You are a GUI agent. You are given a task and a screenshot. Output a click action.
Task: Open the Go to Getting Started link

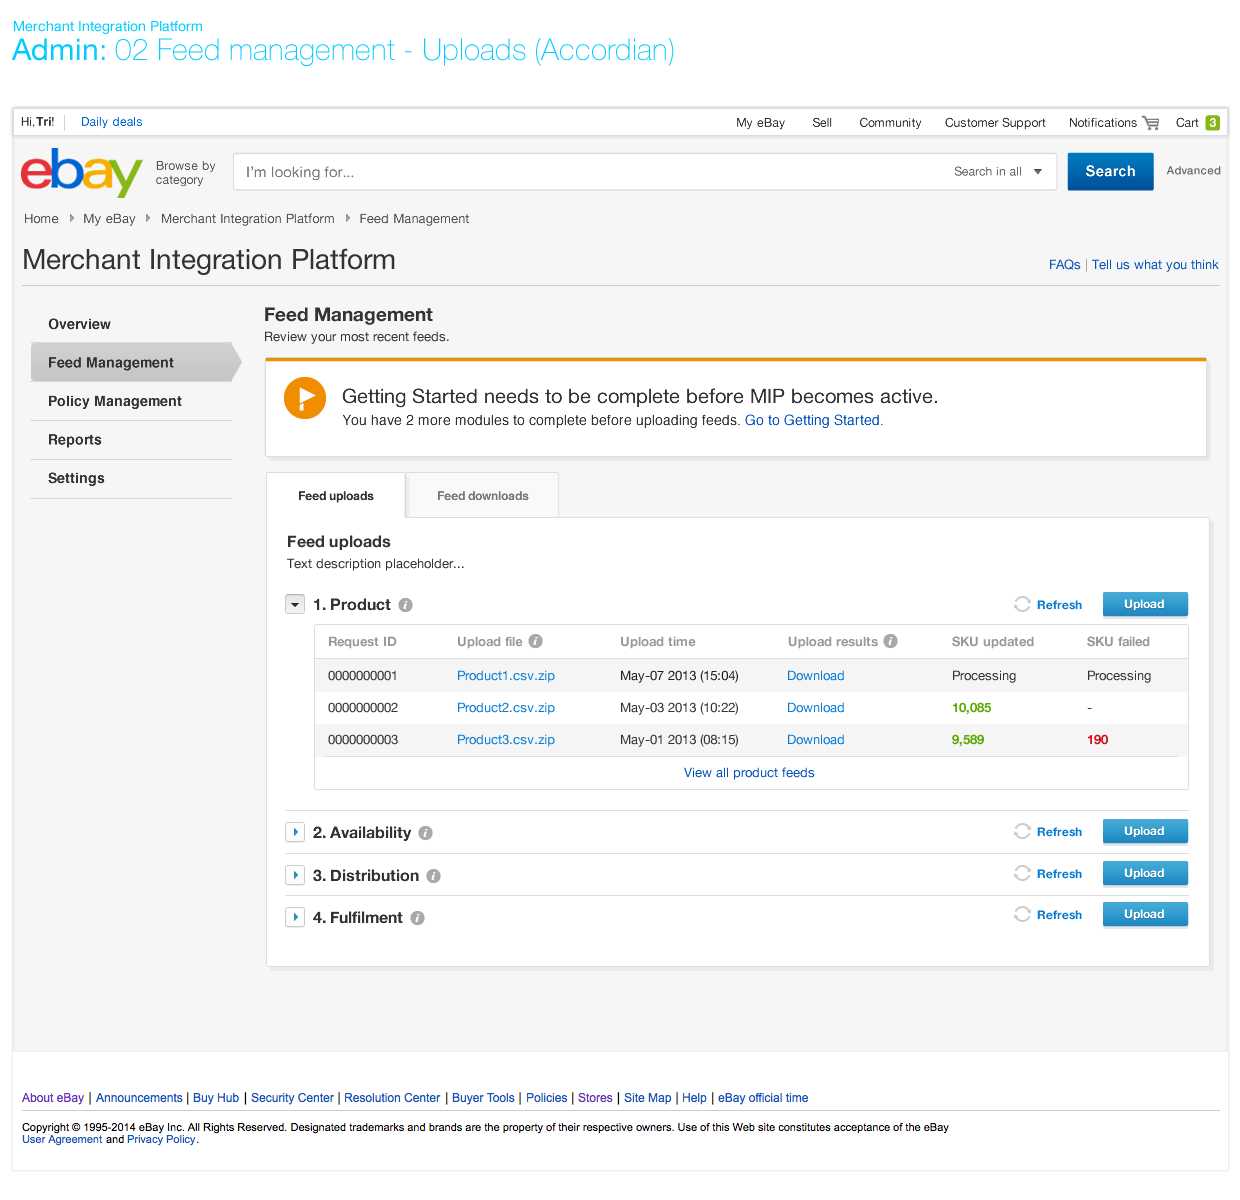(813, 421)
